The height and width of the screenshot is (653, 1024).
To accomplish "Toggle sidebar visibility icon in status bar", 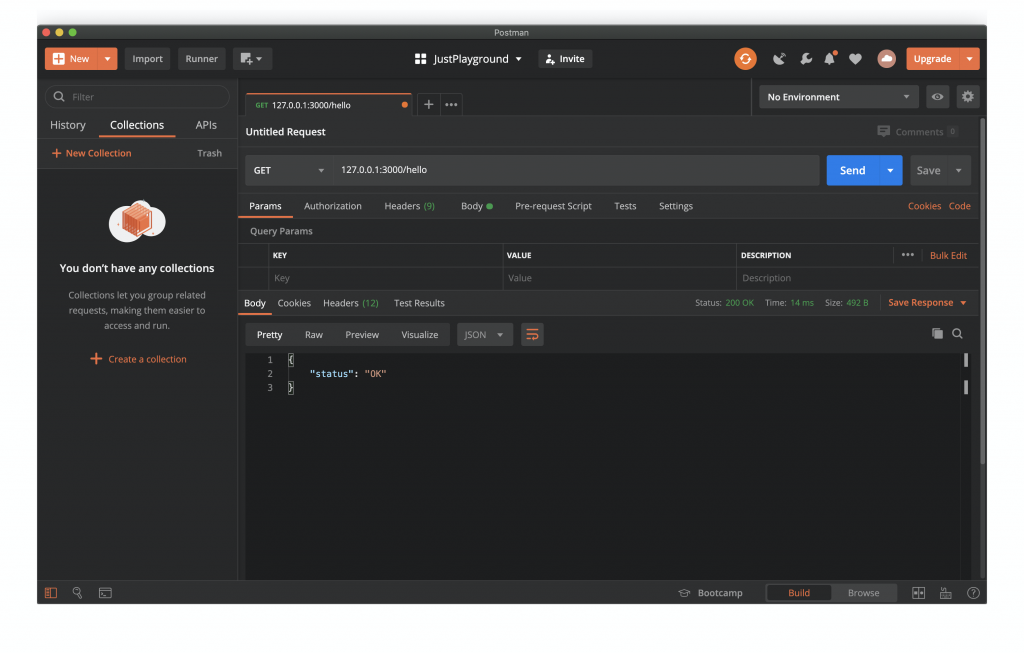I will tap(51, 593).
